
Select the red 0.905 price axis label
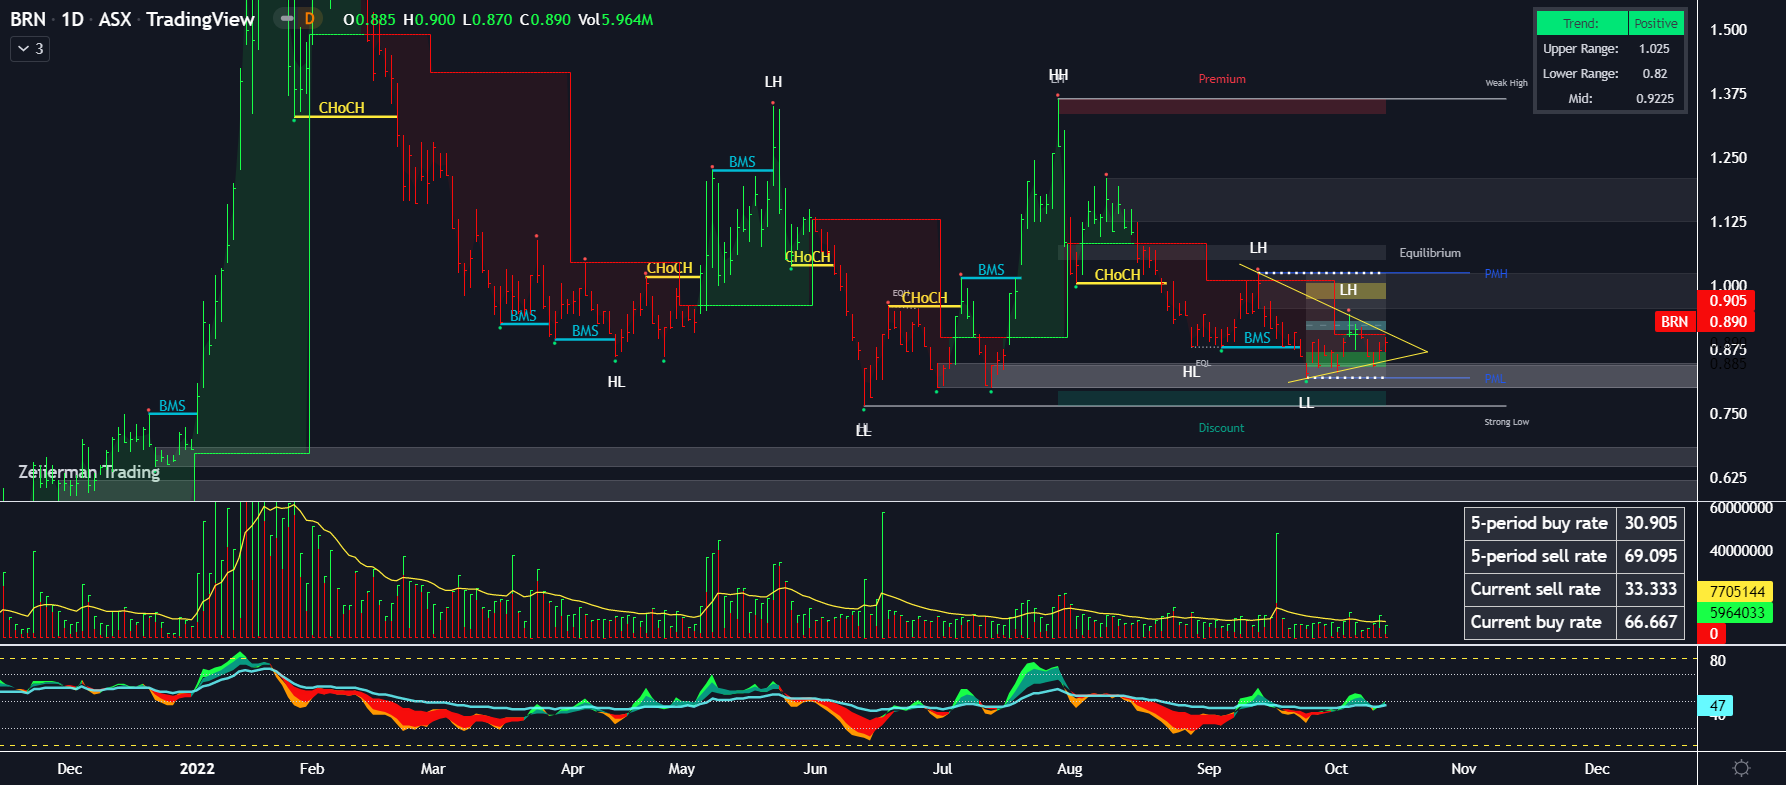[x=1727, y=301]
